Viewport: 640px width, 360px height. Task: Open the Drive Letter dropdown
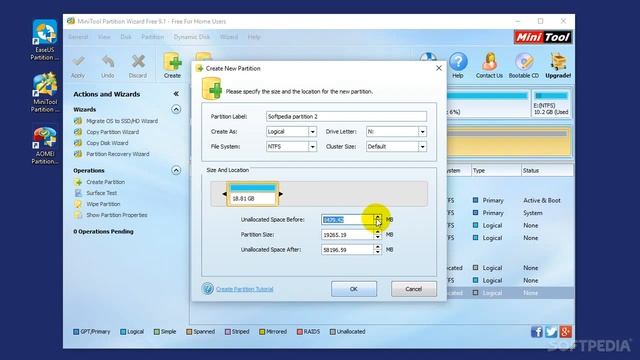pyautogui.click(x=422, y=132)
